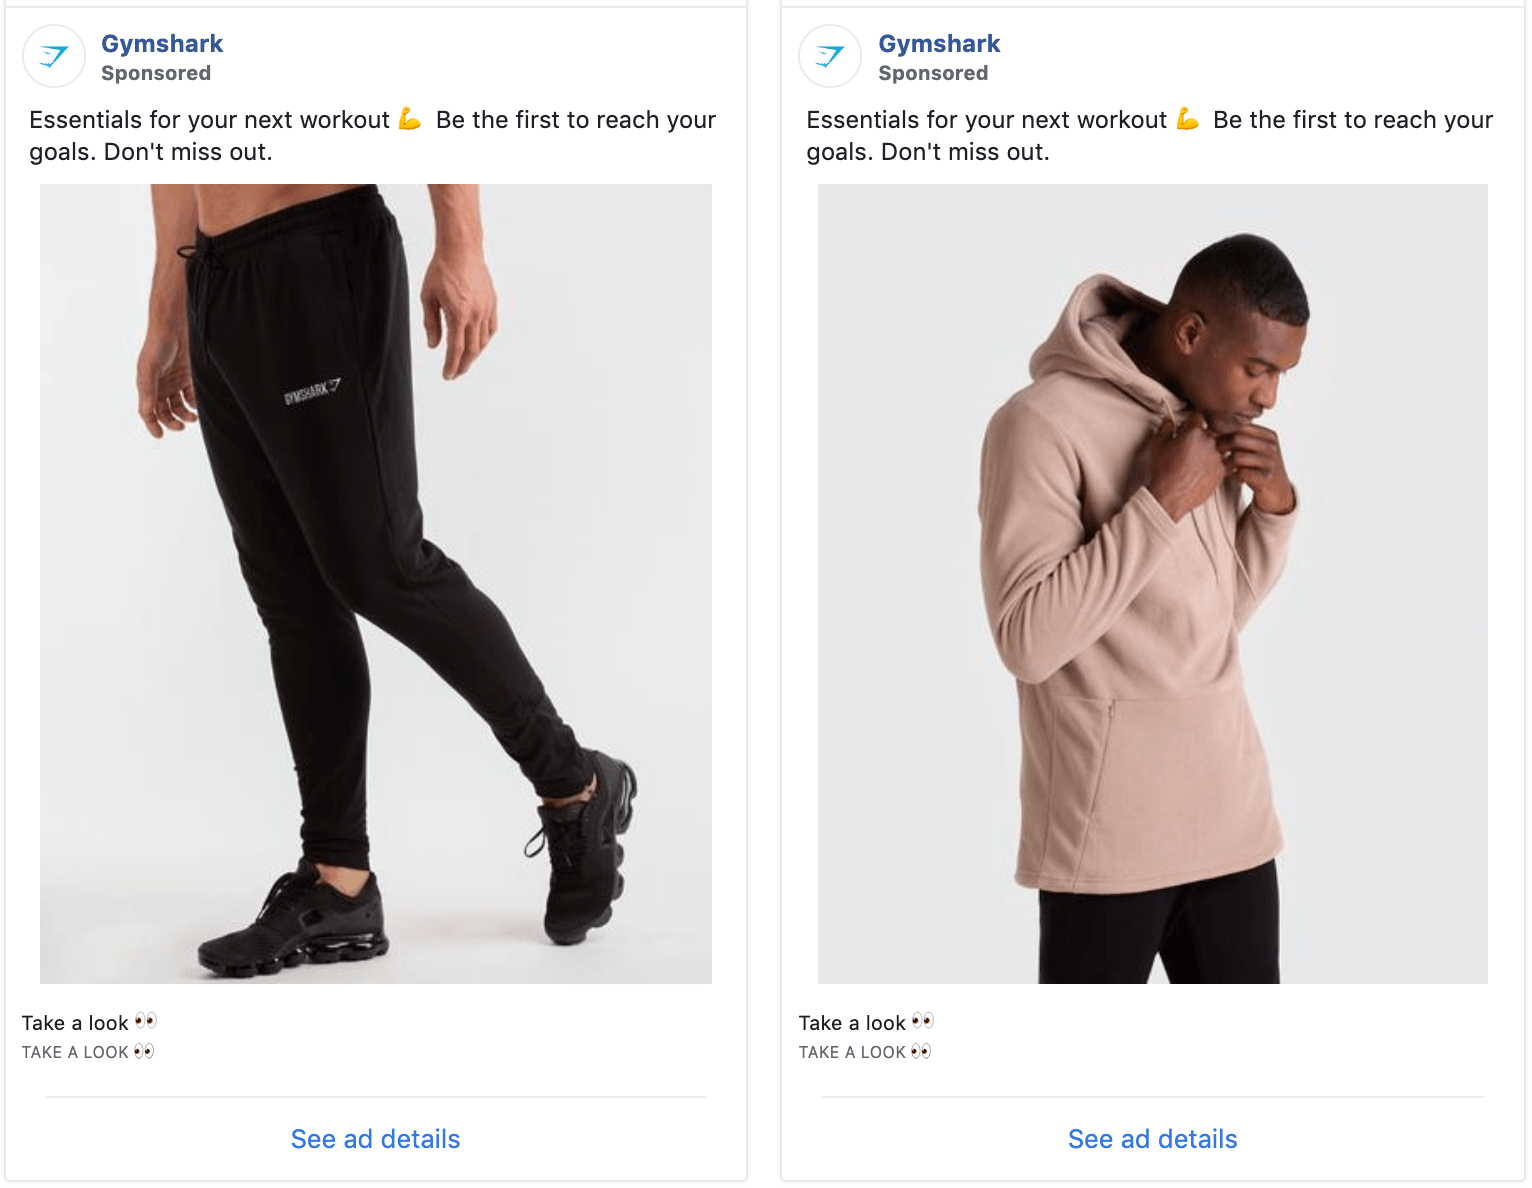Screen dimensions: 1532x1188
Task: Click the flexed bicep emoji in right ad text
Action: coord(1186,119)
